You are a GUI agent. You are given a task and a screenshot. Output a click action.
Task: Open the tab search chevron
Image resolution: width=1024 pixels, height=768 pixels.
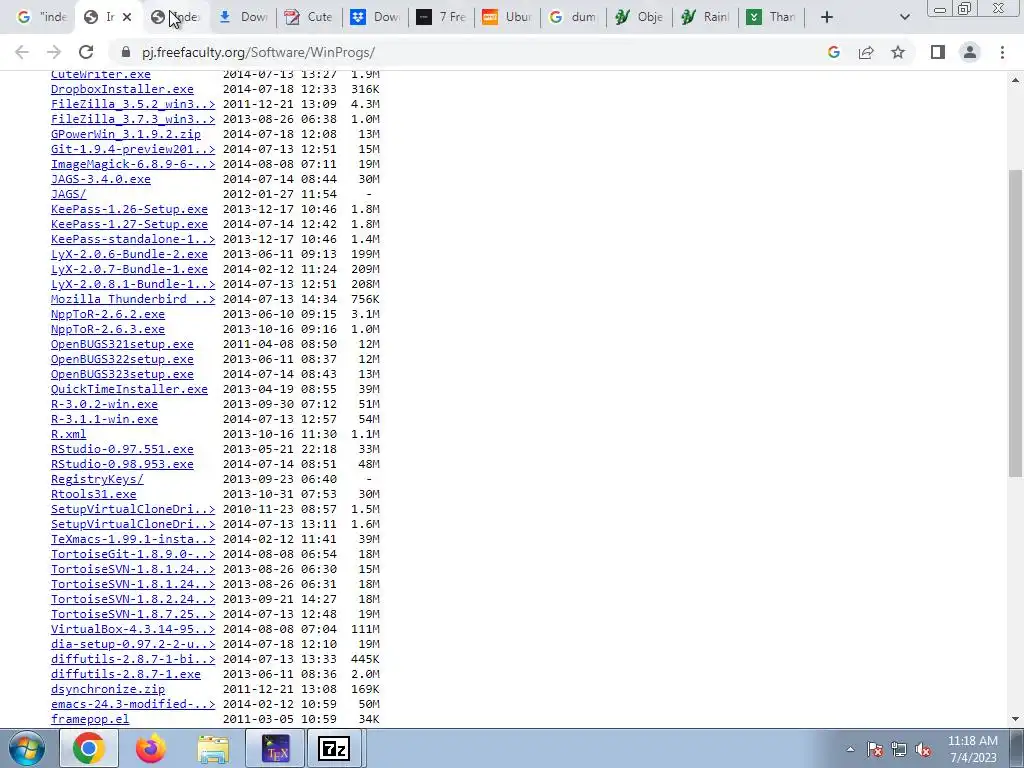point(904,17)
